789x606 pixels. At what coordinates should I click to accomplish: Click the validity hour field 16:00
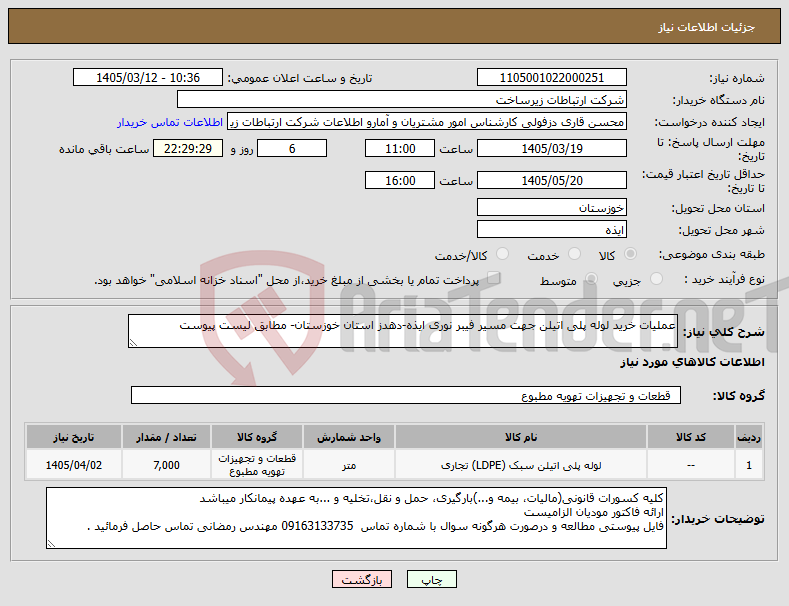tap(400, 180)
